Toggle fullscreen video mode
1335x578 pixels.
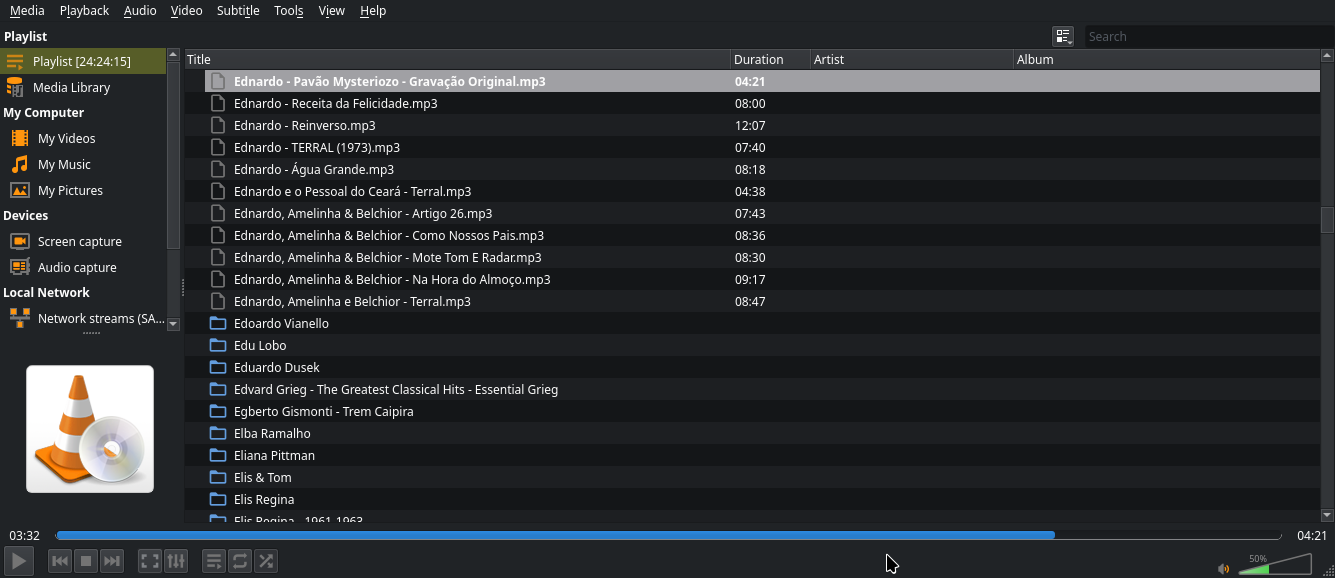150,561
